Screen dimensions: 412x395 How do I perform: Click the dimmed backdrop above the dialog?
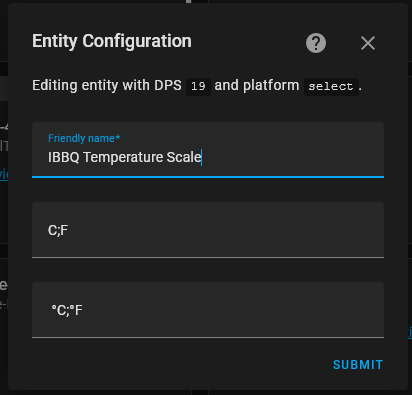click(x=100, y=1)
